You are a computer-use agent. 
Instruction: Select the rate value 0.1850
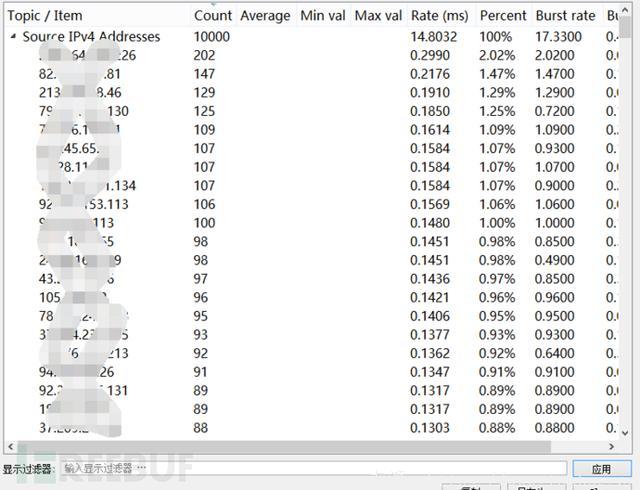pyautogui.click(x=430, y=111)
